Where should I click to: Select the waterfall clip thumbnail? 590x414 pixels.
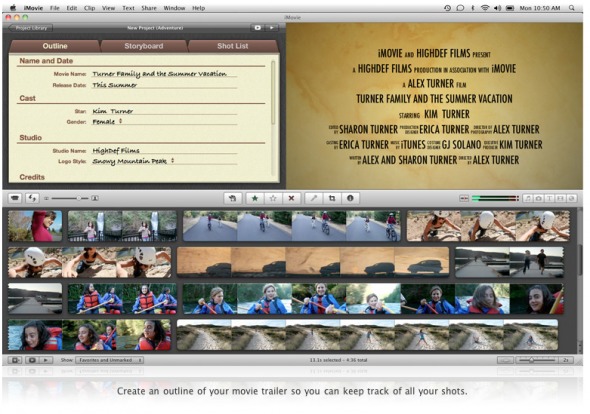click(x=122, y=226)
